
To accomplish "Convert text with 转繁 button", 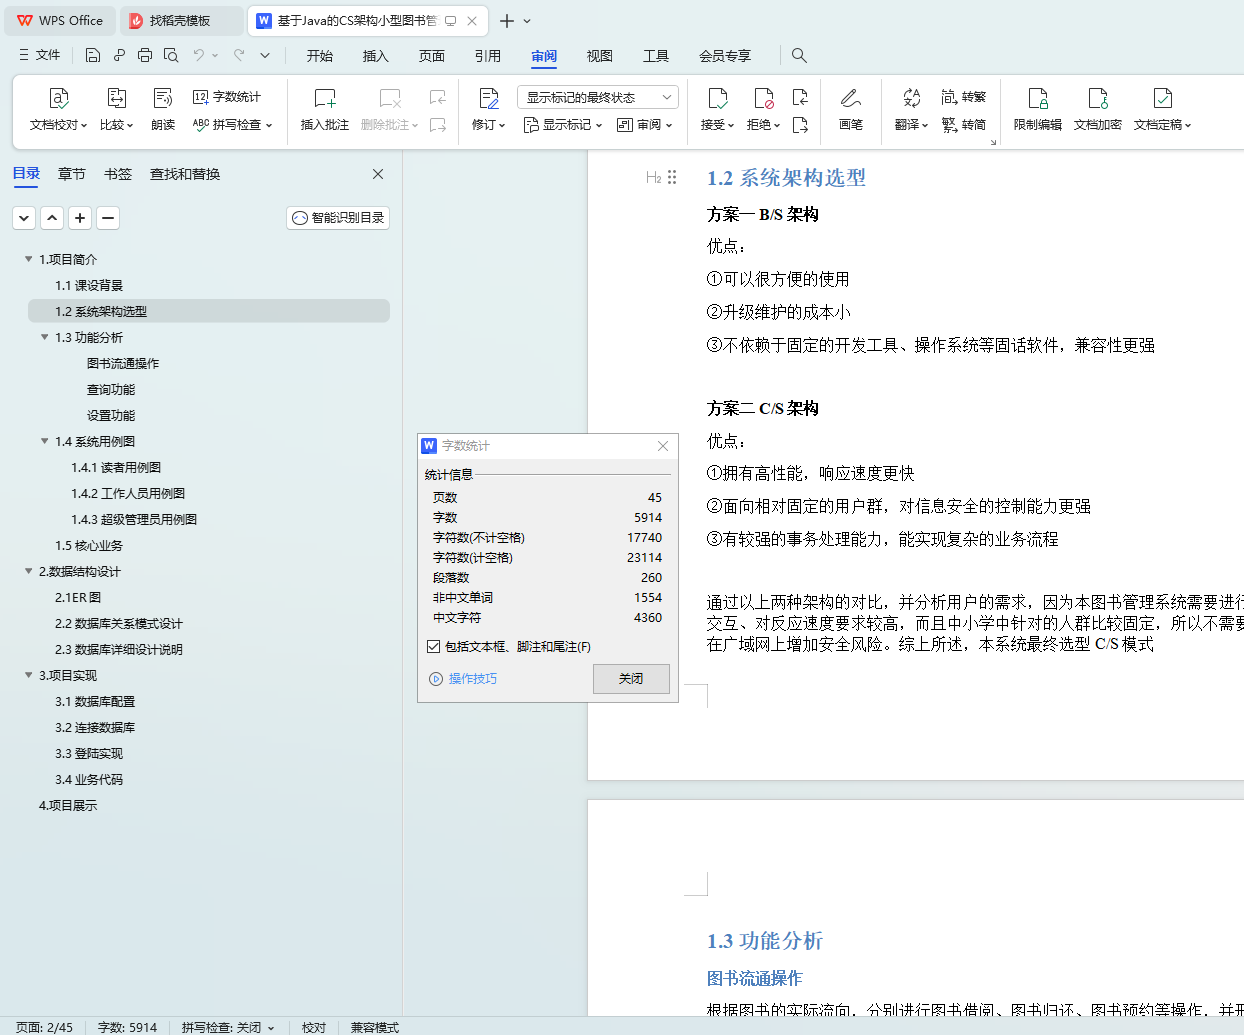I will (964, 97).
